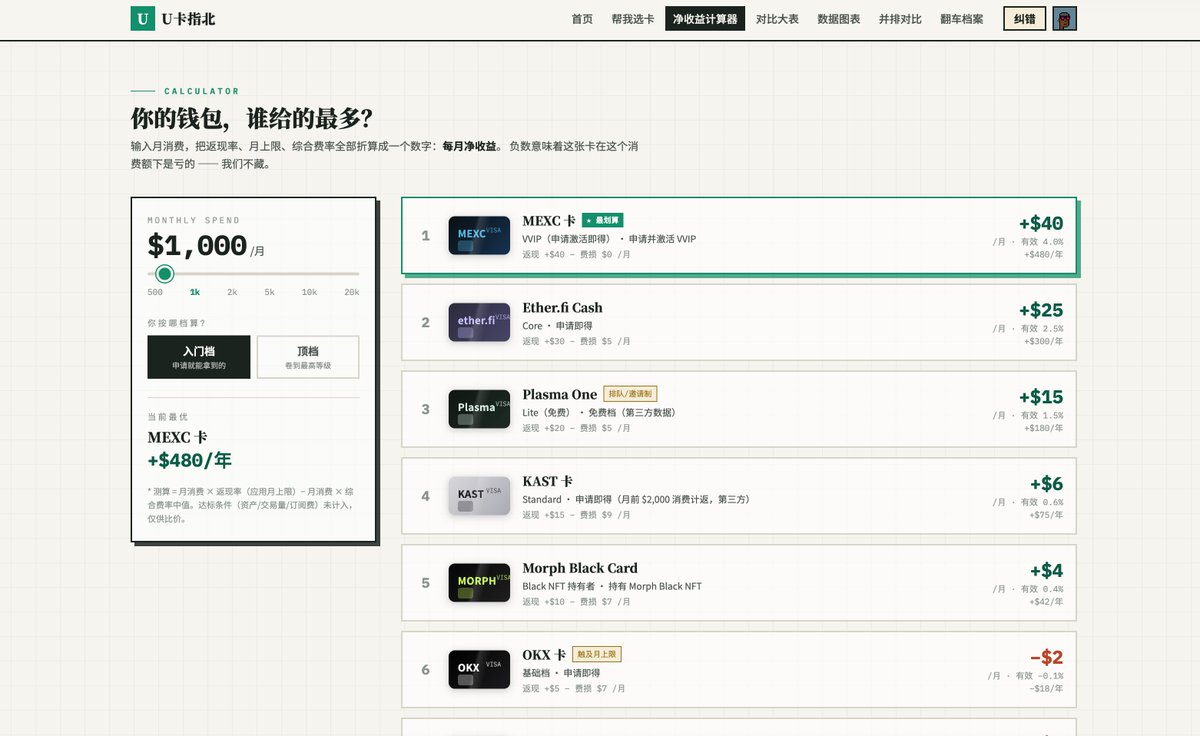
Task: Click the KAST card thumbnail
Action: tap(479, 496)
